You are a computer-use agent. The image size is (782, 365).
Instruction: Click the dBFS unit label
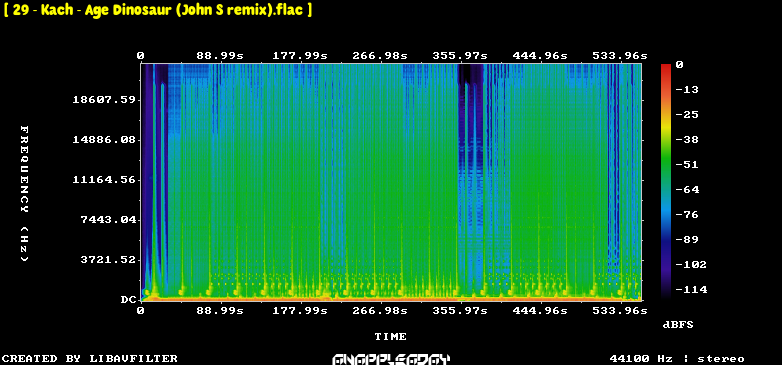tap(678, 325)
